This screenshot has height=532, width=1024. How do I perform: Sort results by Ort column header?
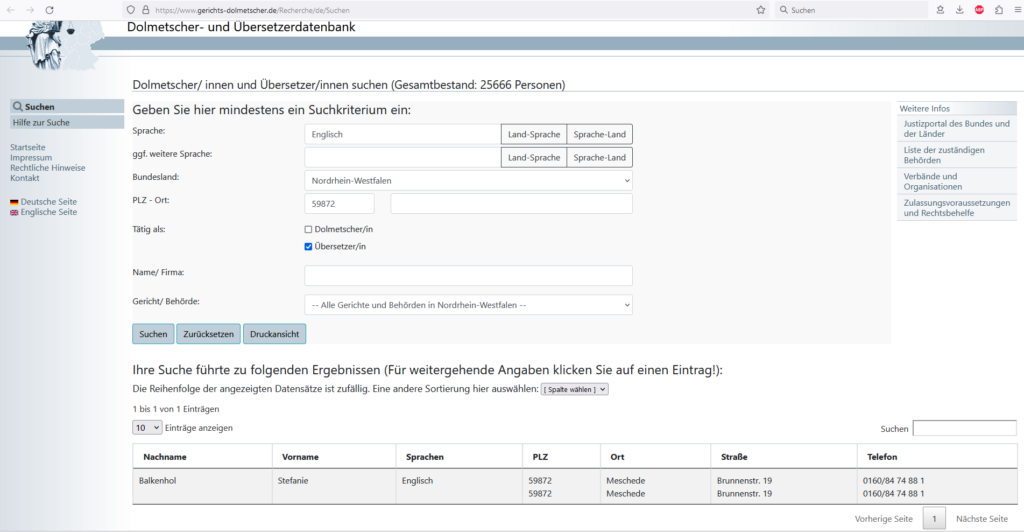[656, 457]
